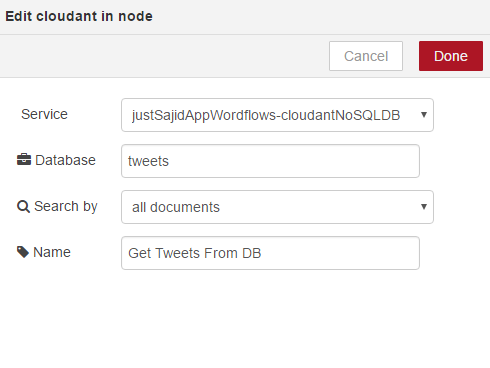
Task: Click the 'Edit cloudant in node' title
Action: (x=79, y=16)
